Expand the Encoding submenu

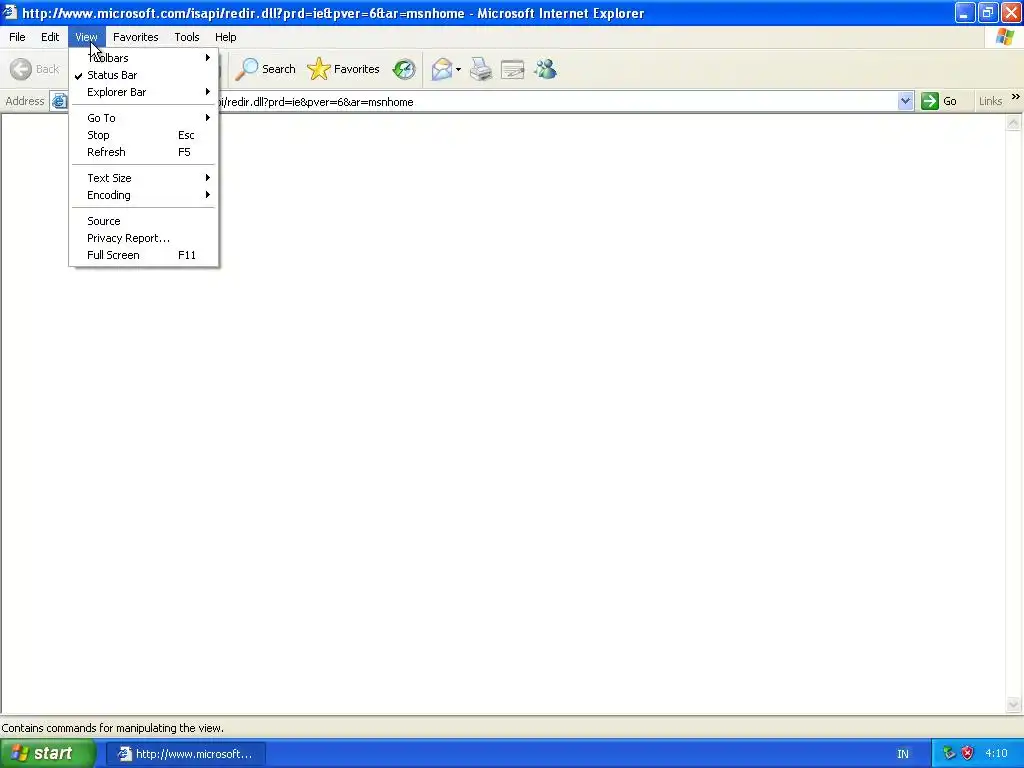144,195
